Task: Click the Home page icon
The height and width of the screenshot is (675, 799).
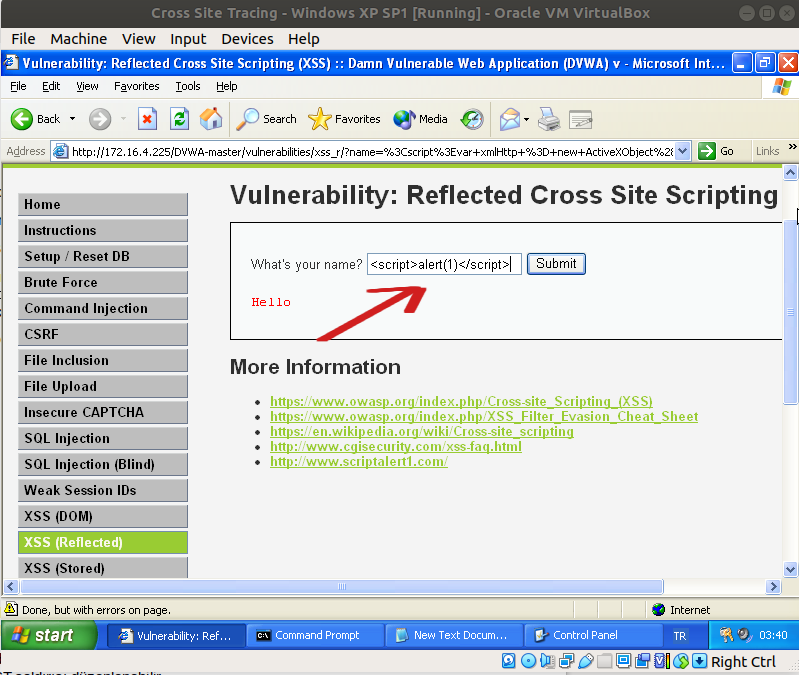Action: pyautogui.click(x=211, y=120)
